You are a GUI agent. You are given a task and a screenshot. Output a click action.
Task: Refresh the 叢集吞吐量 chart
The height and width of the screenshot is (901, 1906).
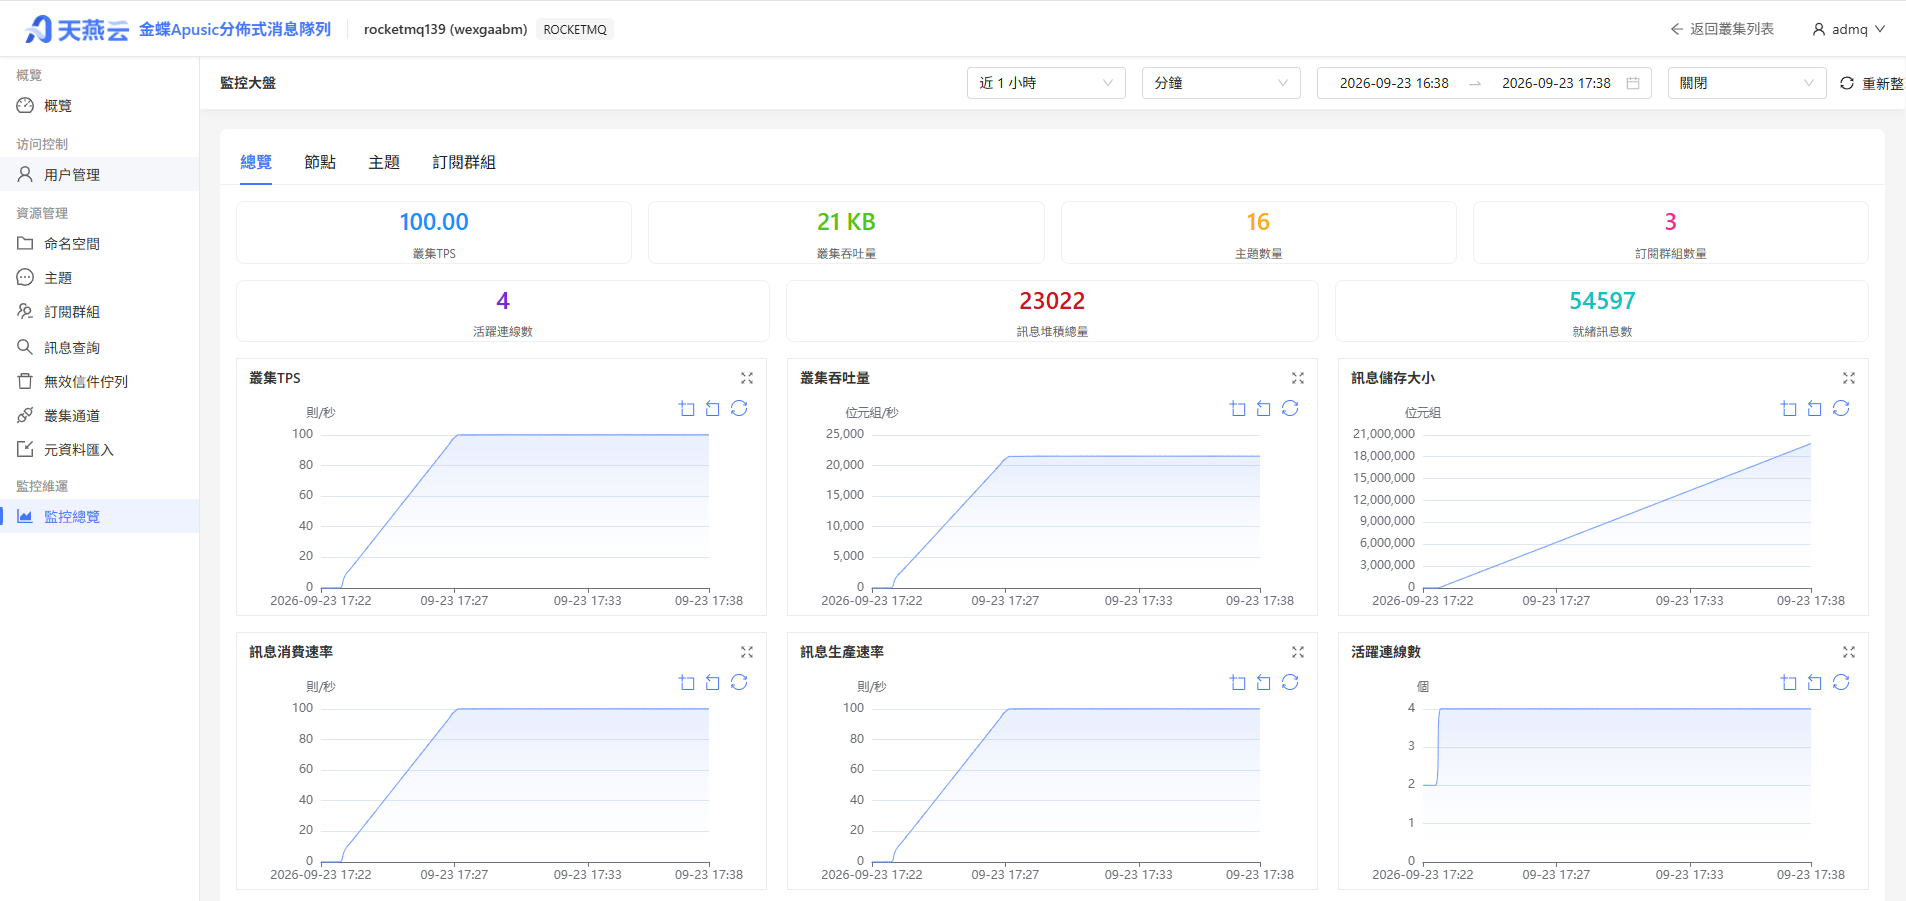1290,408
